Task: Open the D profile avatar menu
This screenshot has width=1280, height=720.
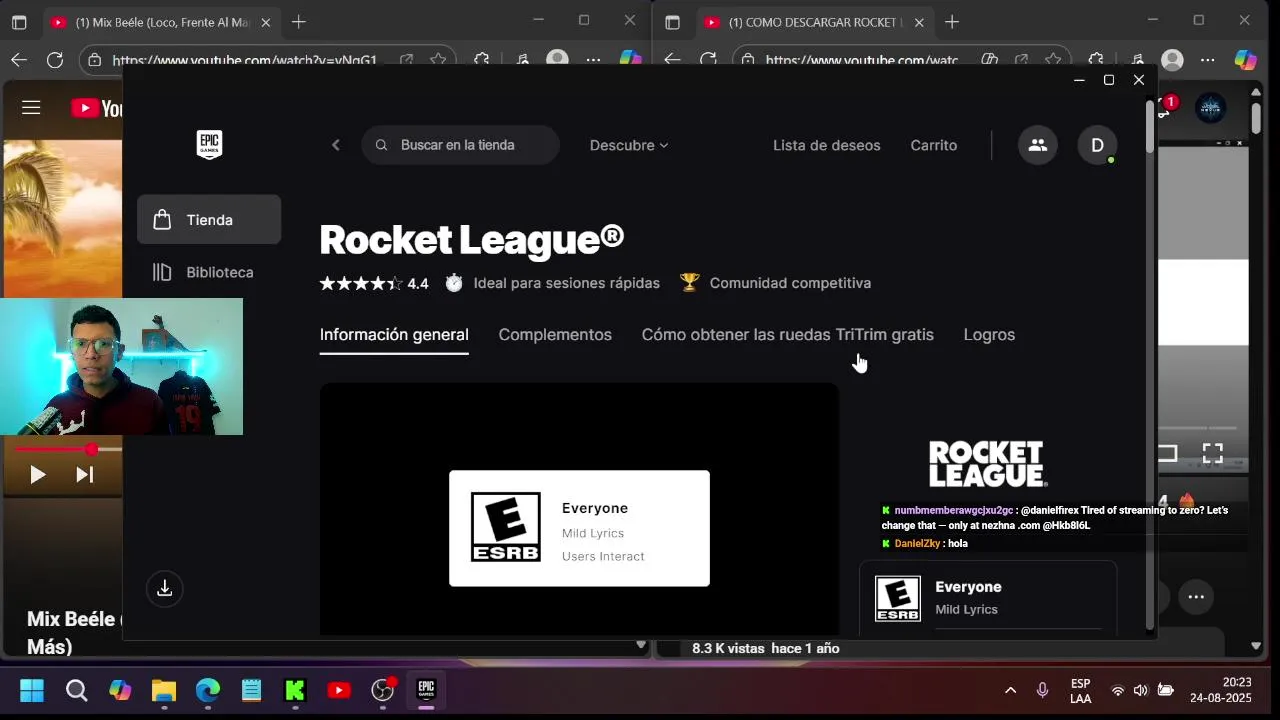Action: click(x=1097, y=145)
